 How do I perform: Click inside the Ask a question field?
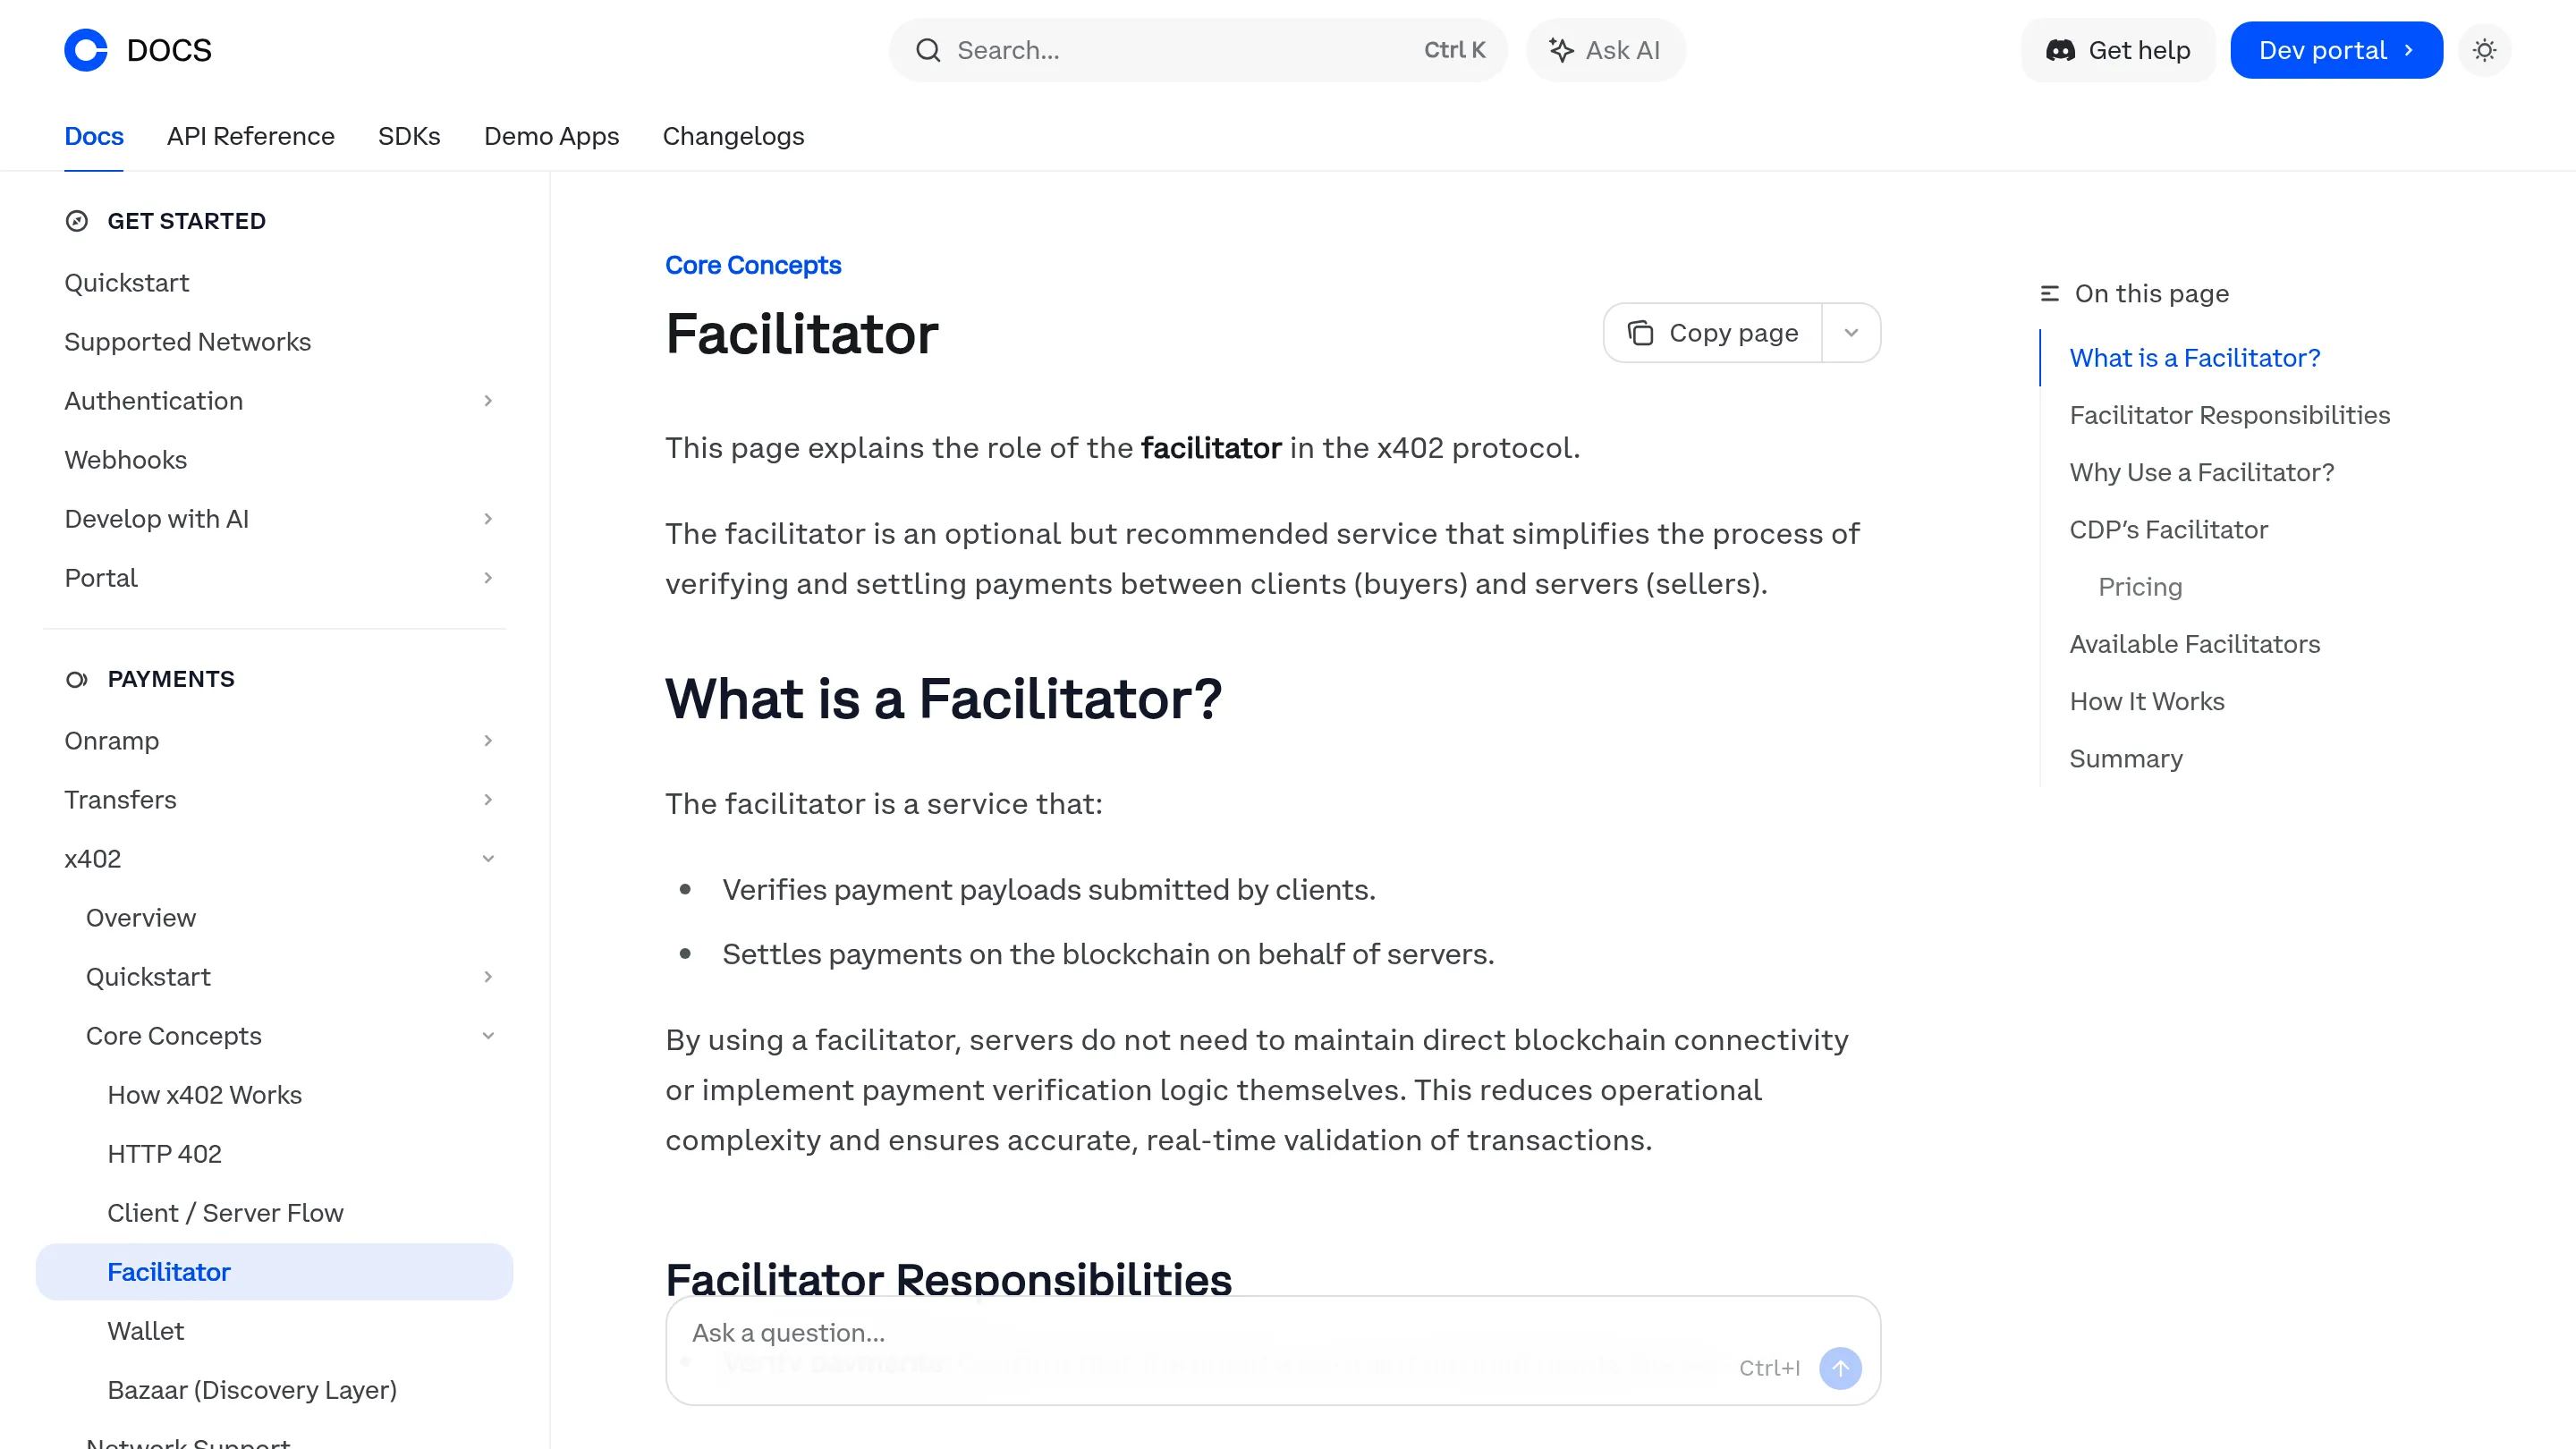click(1100, 1333)
